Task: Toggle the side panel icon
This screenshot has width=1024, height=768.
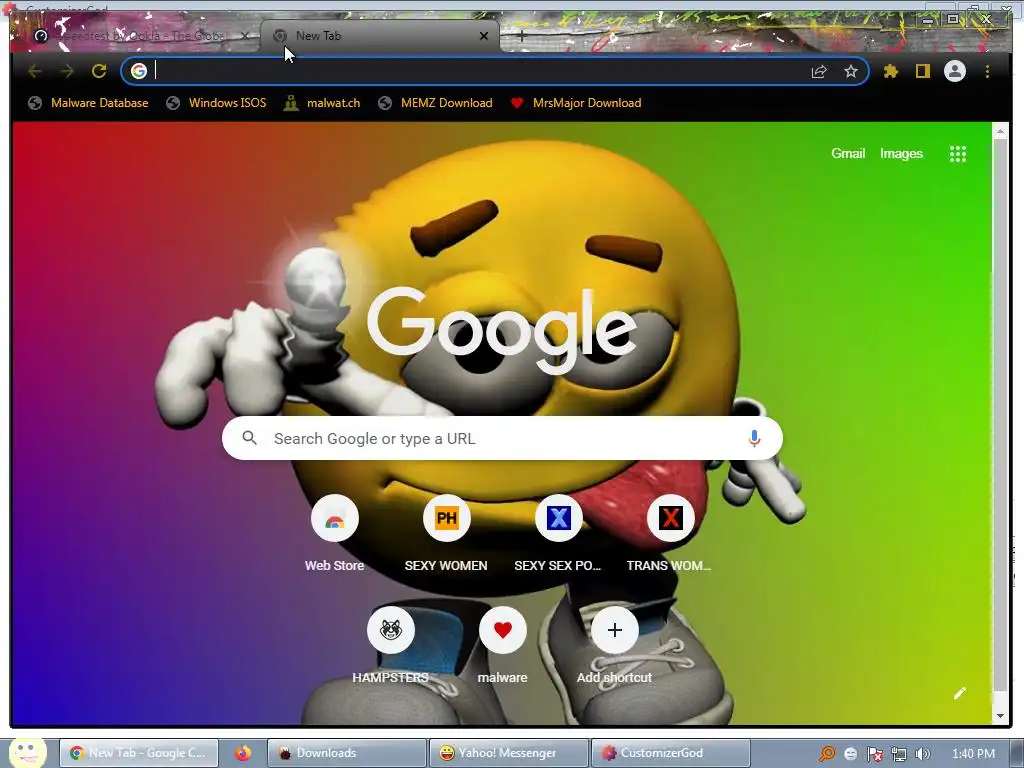Action: (922, 71)
